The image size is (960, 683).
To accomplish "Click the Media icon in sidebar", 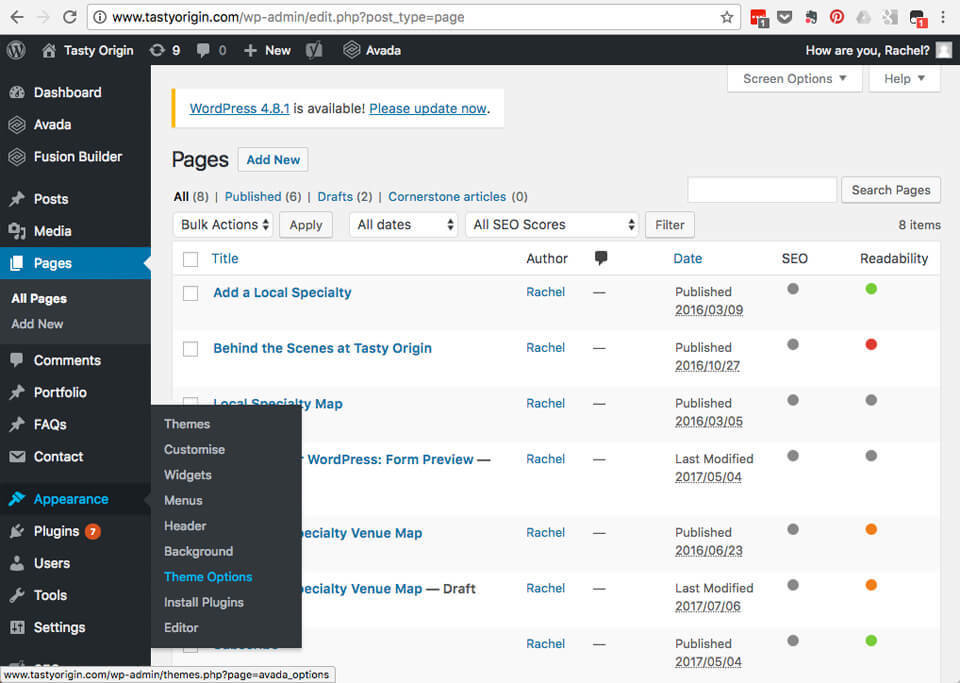I will click(x=17, y=231).
